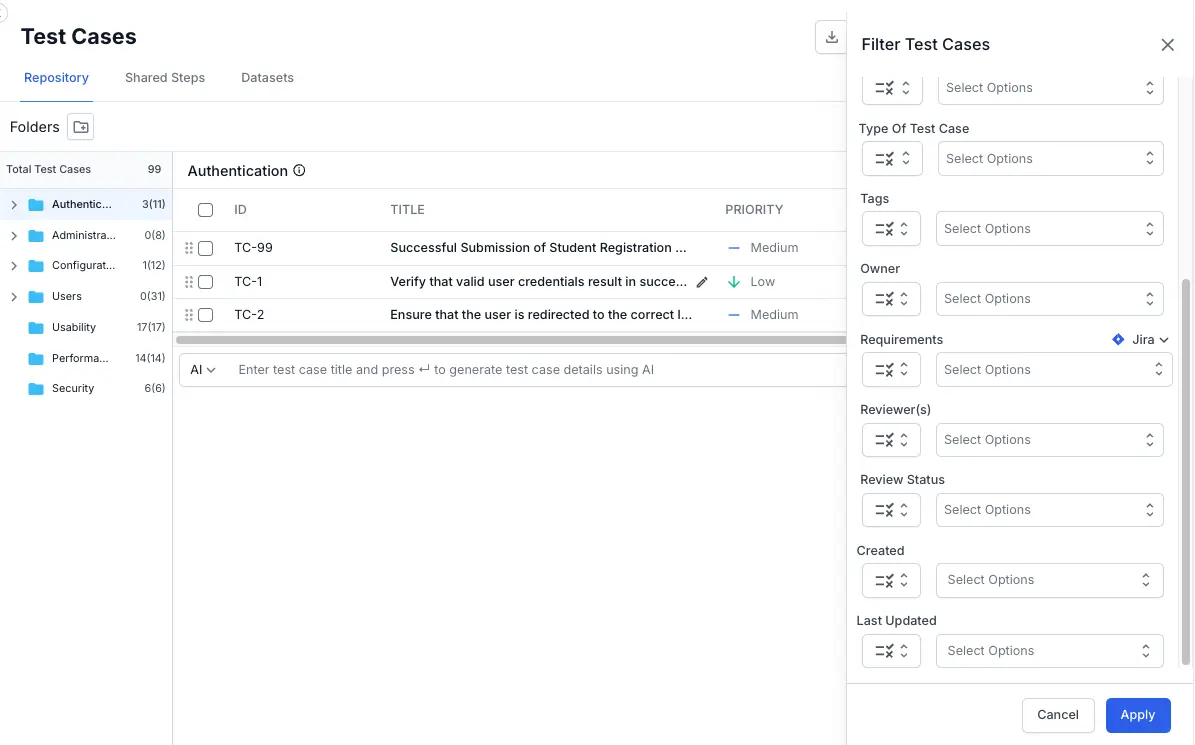Viewport: 1195px width, 745px height.
Task: Select the Usability folder
Action: (x=74, y=327)
